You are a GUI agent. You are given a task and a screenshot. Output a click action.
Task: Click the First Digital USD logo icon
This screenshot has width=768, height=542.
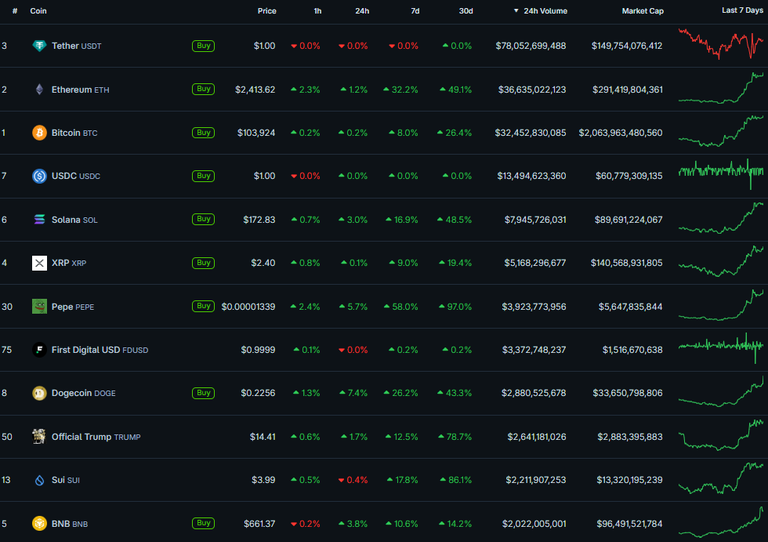pos(39,350)
